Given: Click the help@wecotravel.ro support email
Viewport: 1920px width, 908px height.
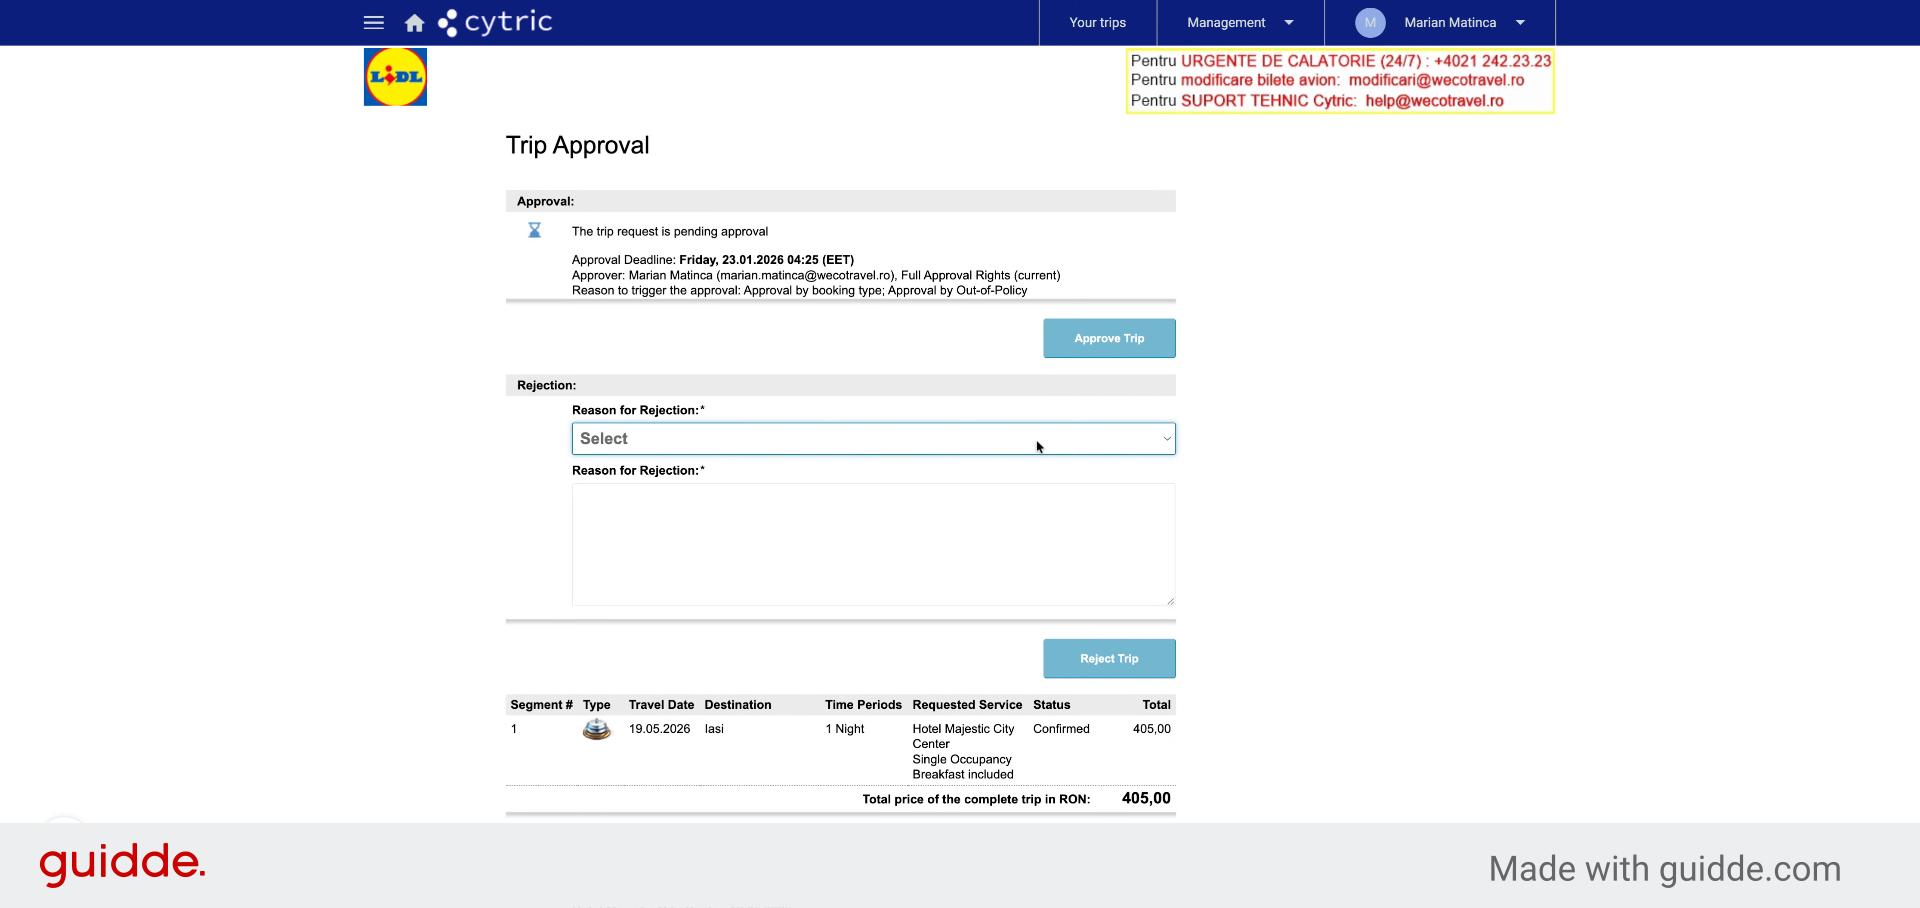Looking at the screenshot, I should [1434, 101].
